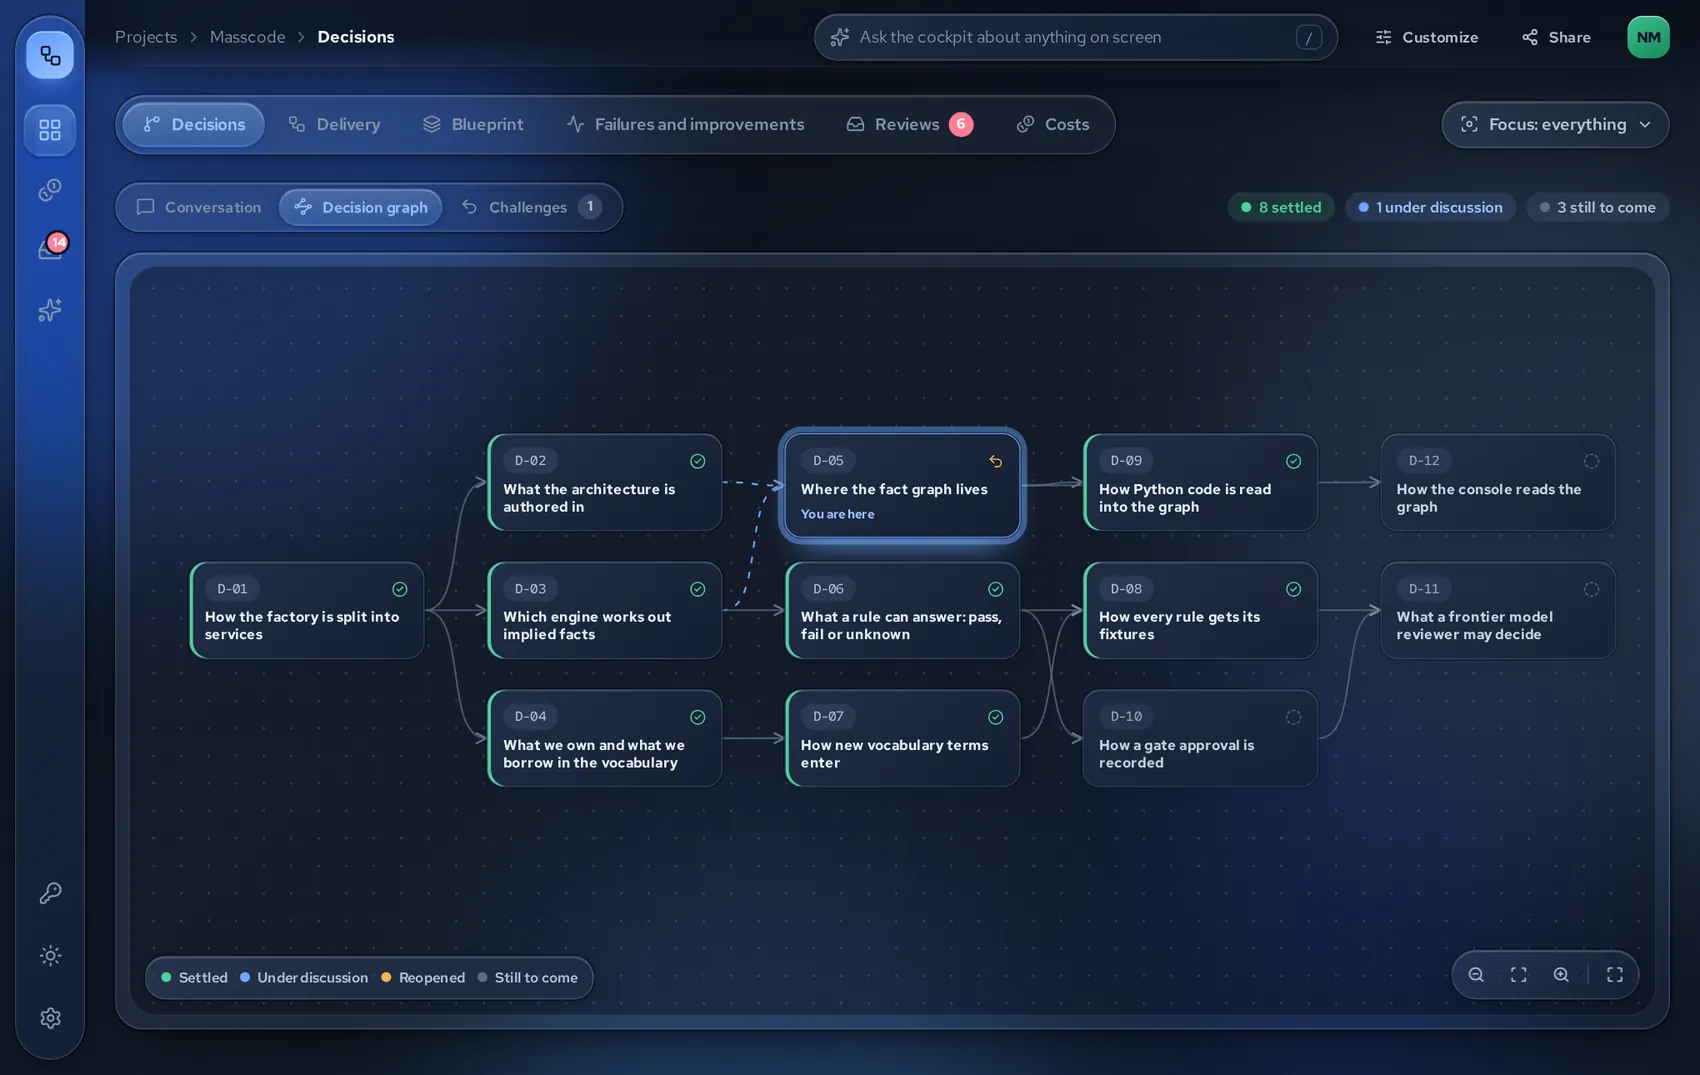Switch to Challenges view

tap(531, 207)
